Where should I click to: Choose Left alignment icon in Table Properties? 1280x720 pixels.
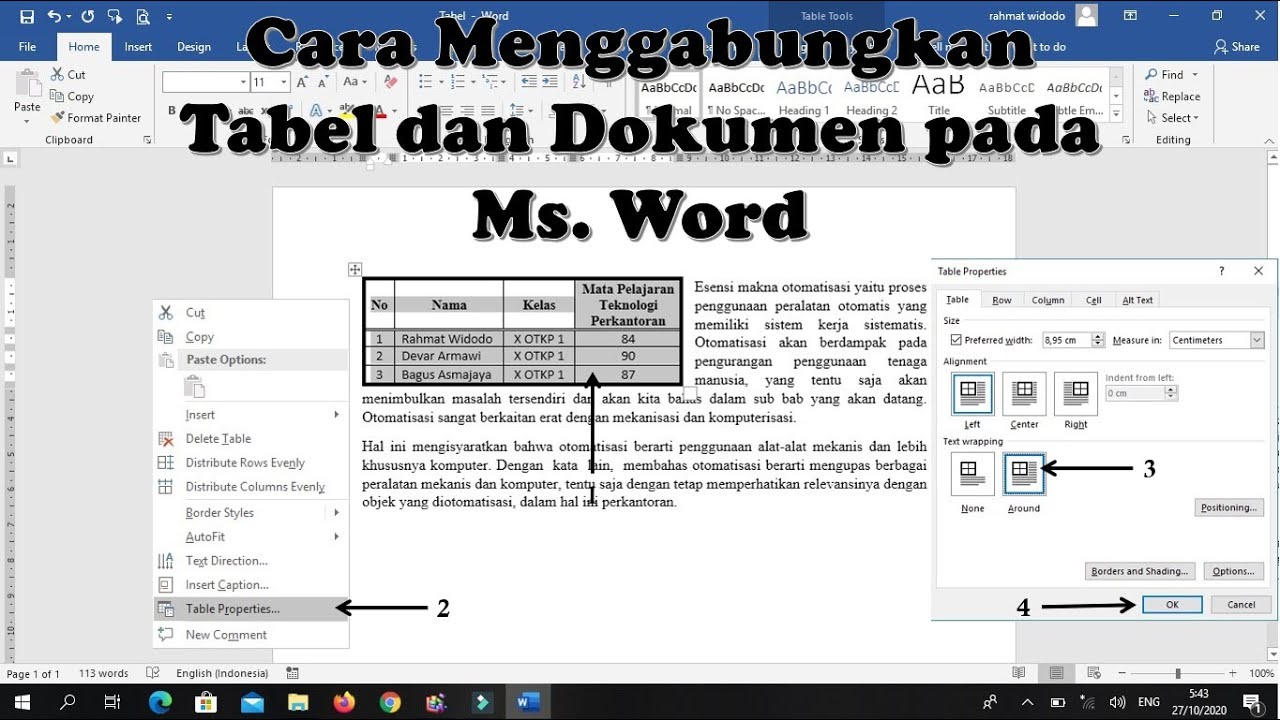973,394
